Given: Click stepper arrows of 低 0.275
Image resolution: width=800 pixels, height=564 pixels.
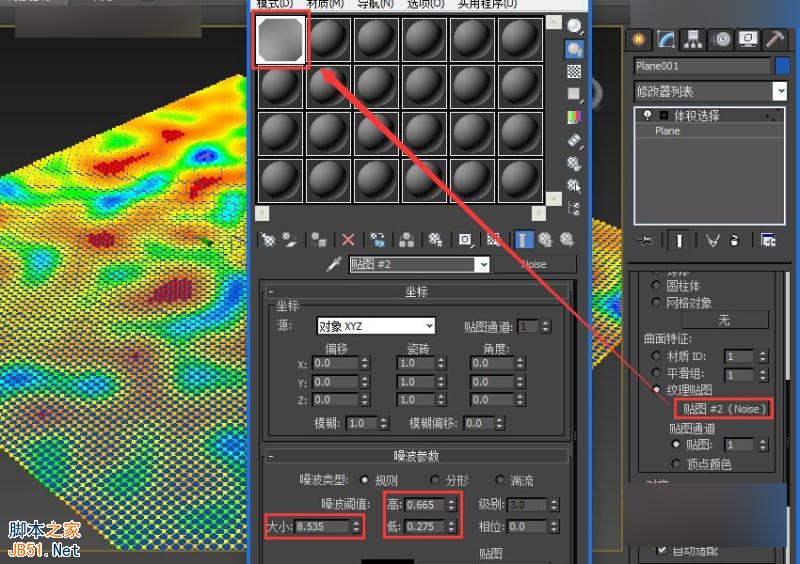Looking at the screenshot, I should point(451,526).
